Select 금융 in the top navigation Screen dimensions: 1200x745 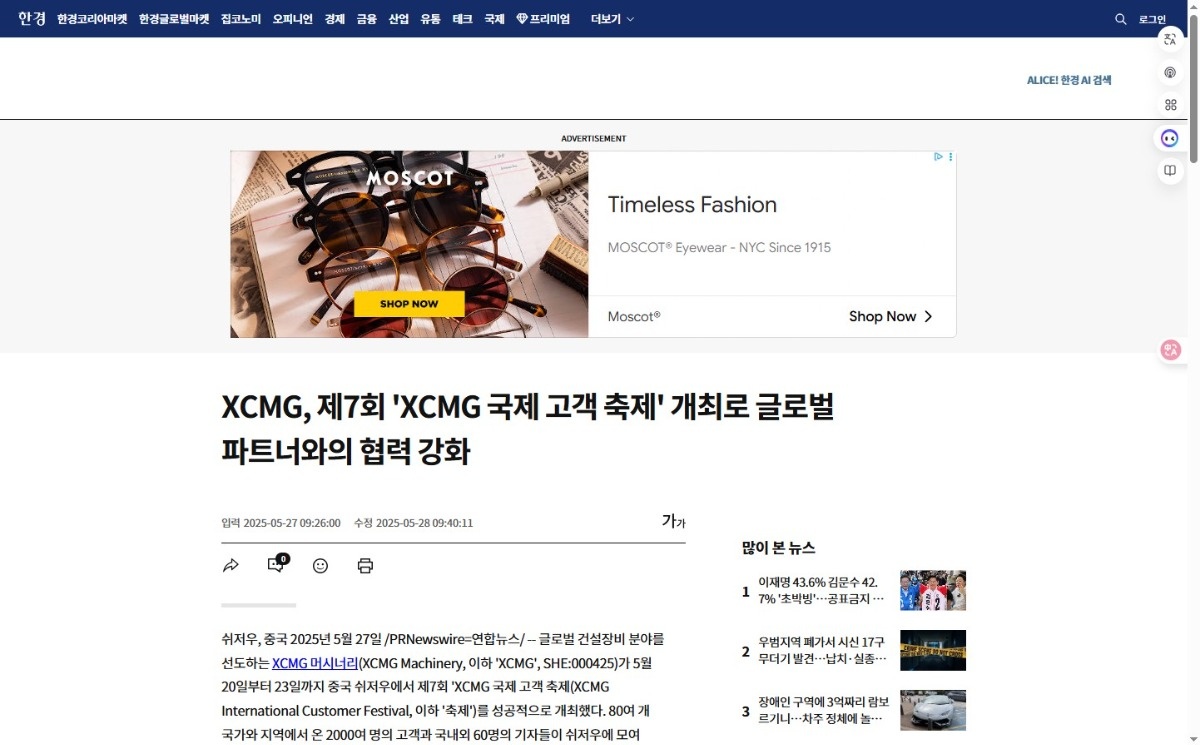(x=367, y=19)
